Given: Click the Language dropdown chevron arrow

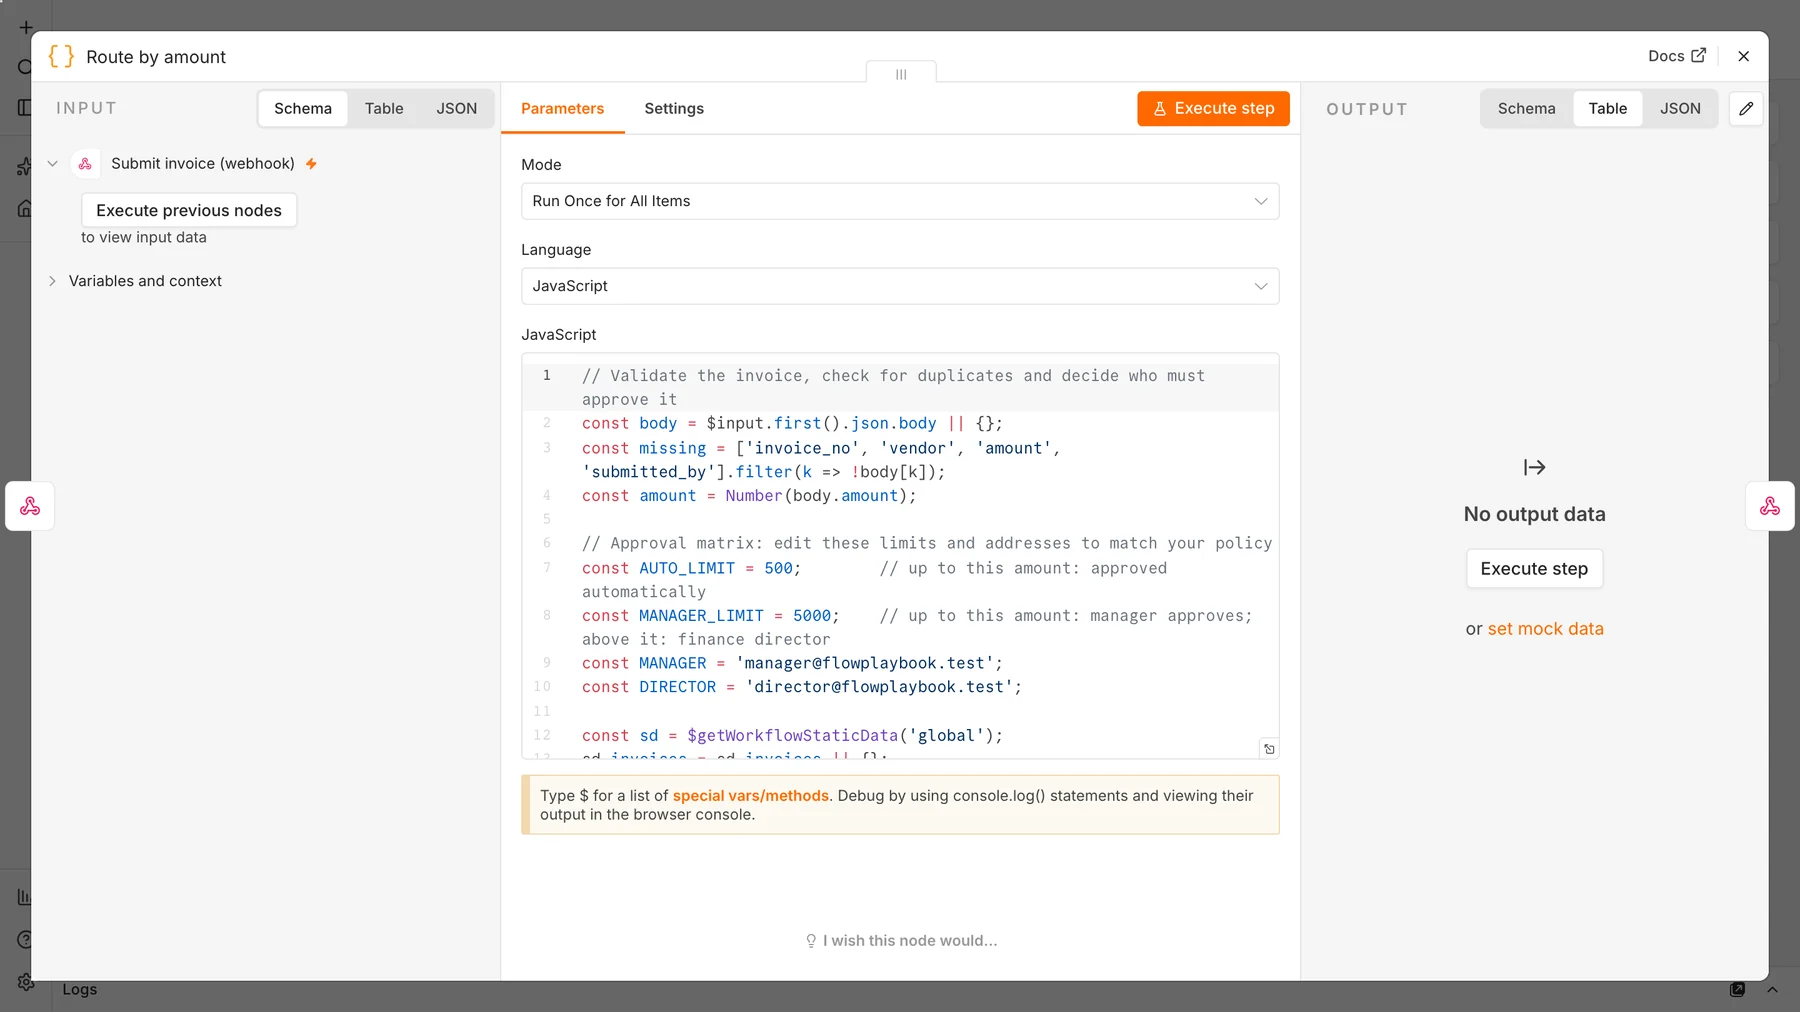Looking at the screenshot, I should 1260,286.
